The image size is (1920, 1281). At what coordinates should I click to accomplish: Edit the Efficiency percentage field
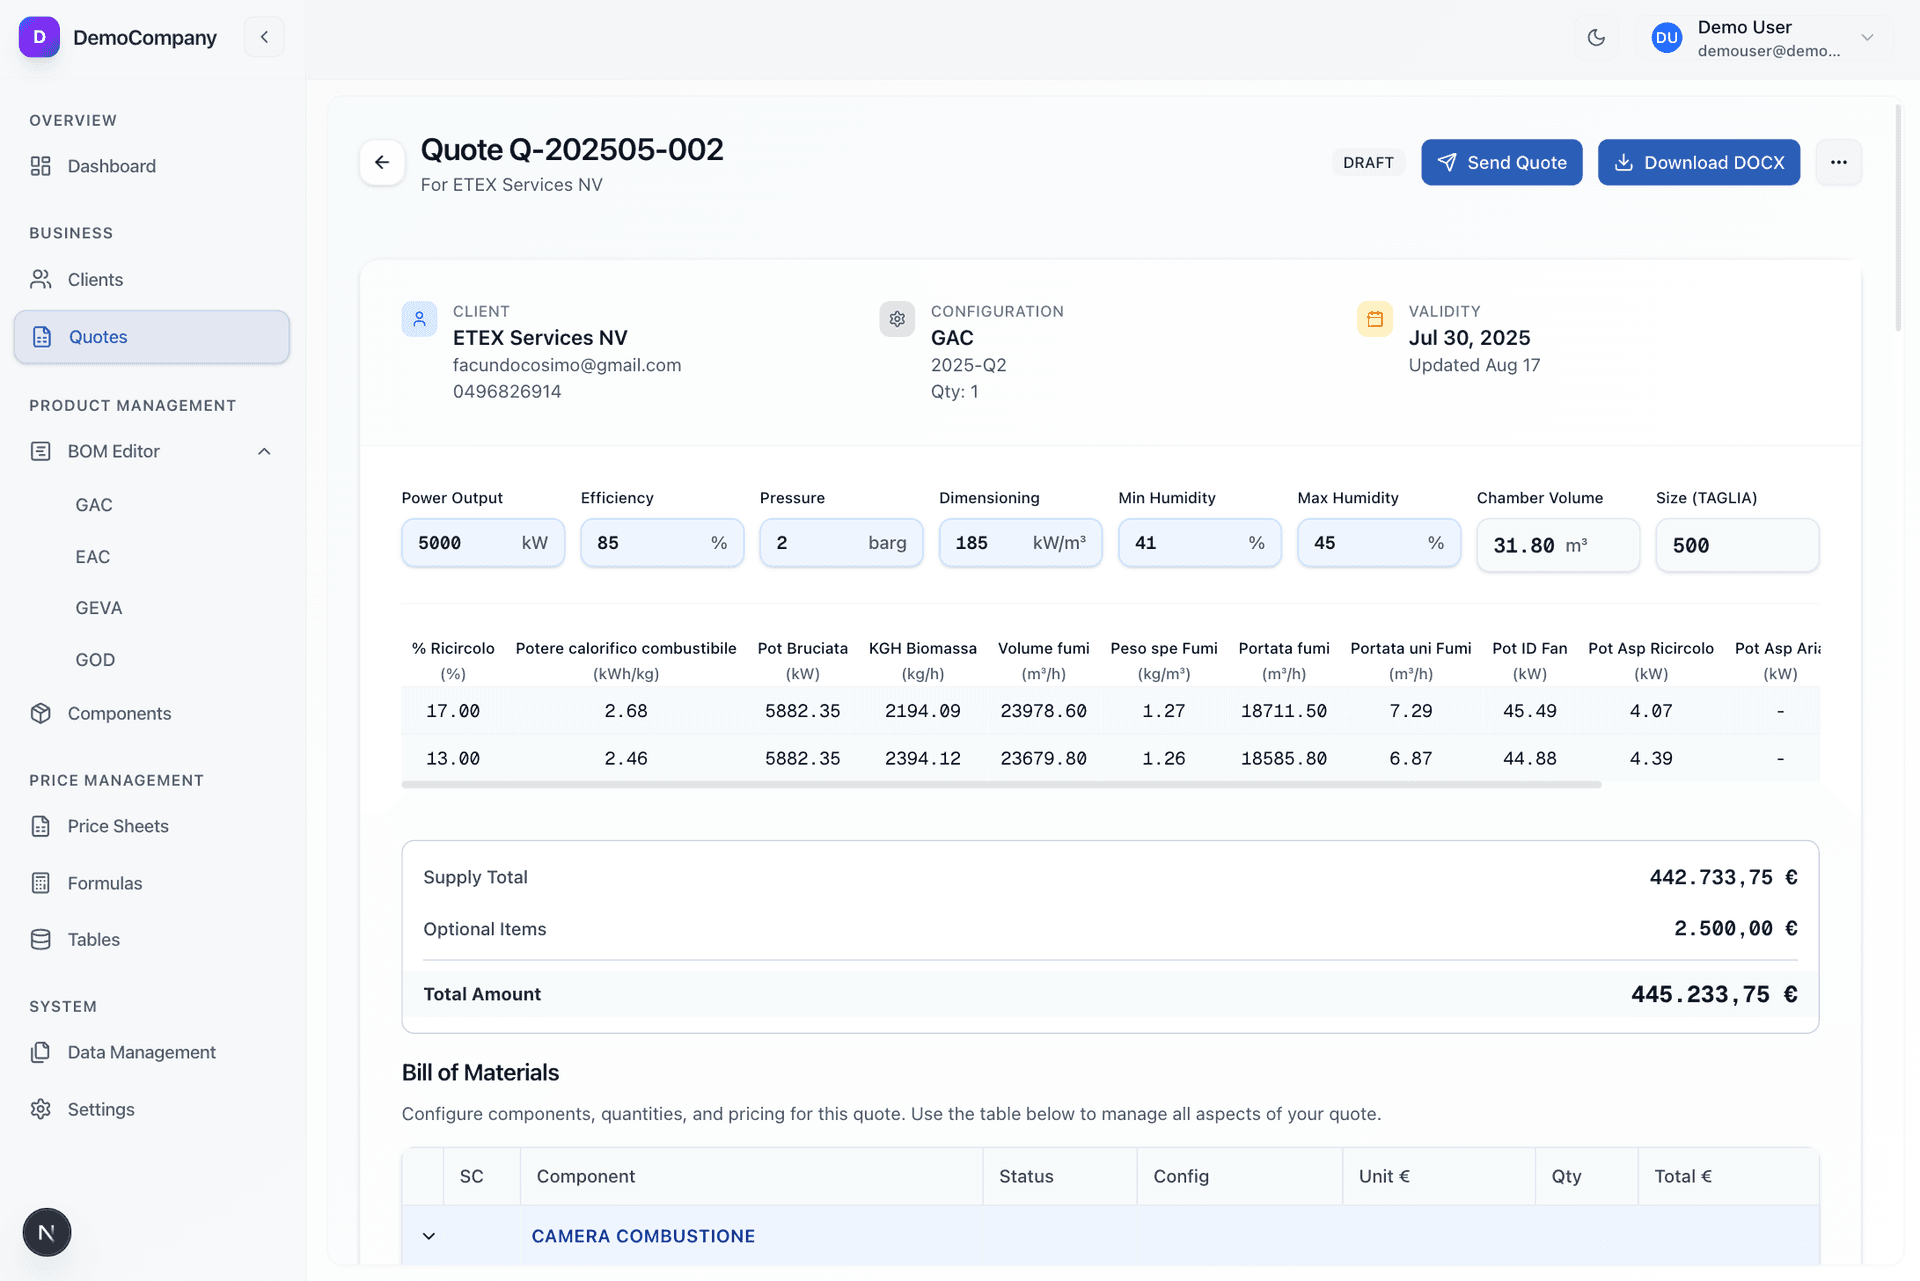pos(662,543)
